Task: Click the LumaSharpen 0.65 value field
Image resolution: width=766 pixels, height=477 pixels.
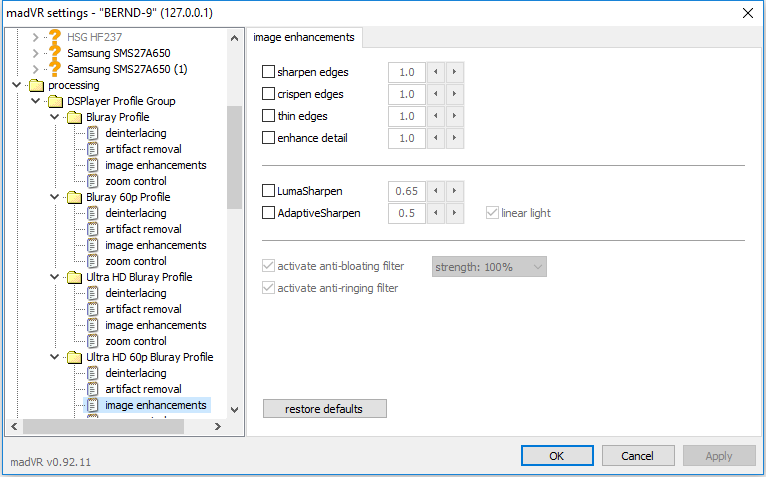Action: (x=407, y=191)
